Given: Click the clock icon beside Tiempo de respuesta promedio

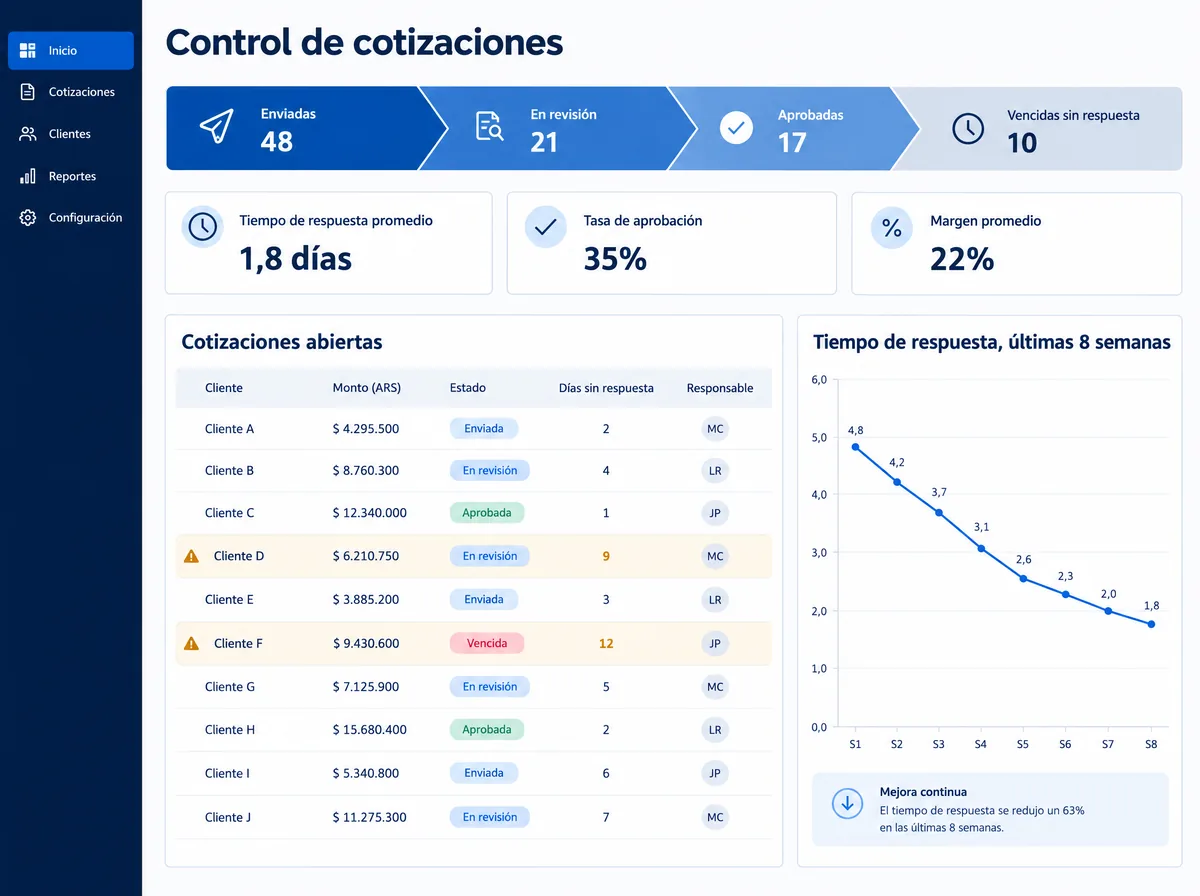Looking at the screenshot, I should click(x=202, y=227).
